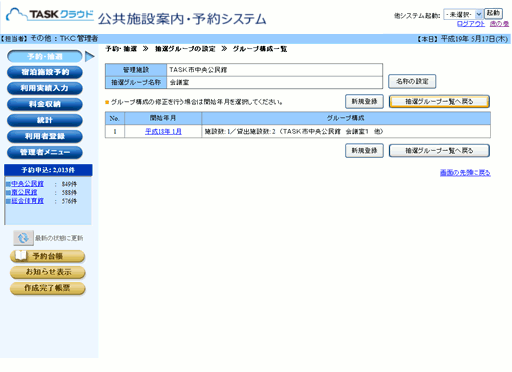
Task: Click highlighted 抽選グループ一覧へ戻る above the table
Action: [x=439, y=101]
